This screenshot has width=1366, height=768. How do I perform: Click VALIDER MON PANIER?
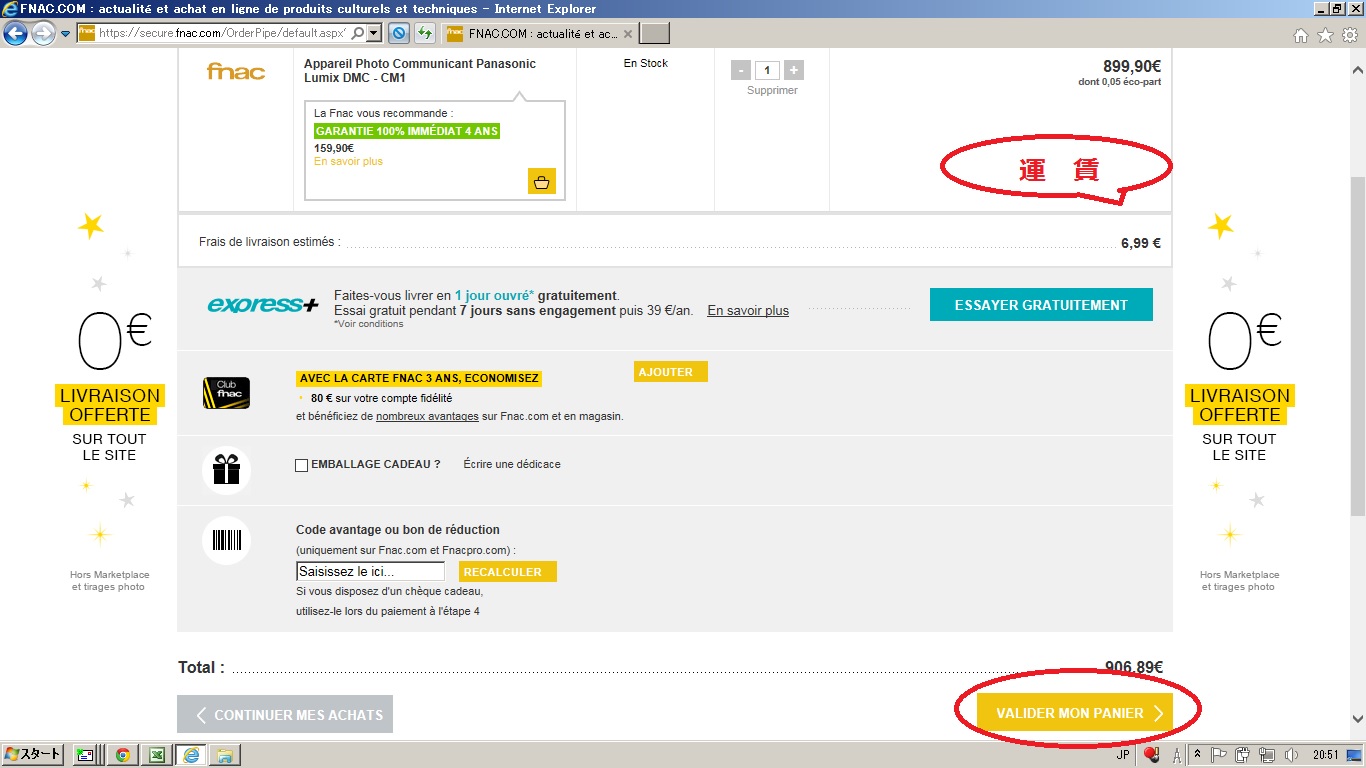click(1075, 713)
